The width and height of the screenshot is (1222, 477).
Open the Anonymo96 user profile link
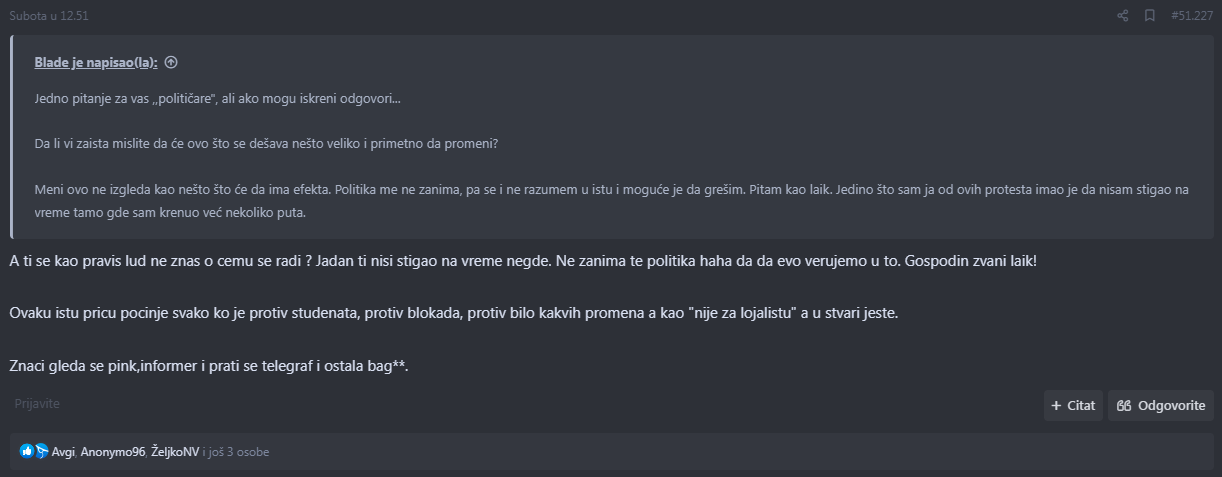click(113, 452)
